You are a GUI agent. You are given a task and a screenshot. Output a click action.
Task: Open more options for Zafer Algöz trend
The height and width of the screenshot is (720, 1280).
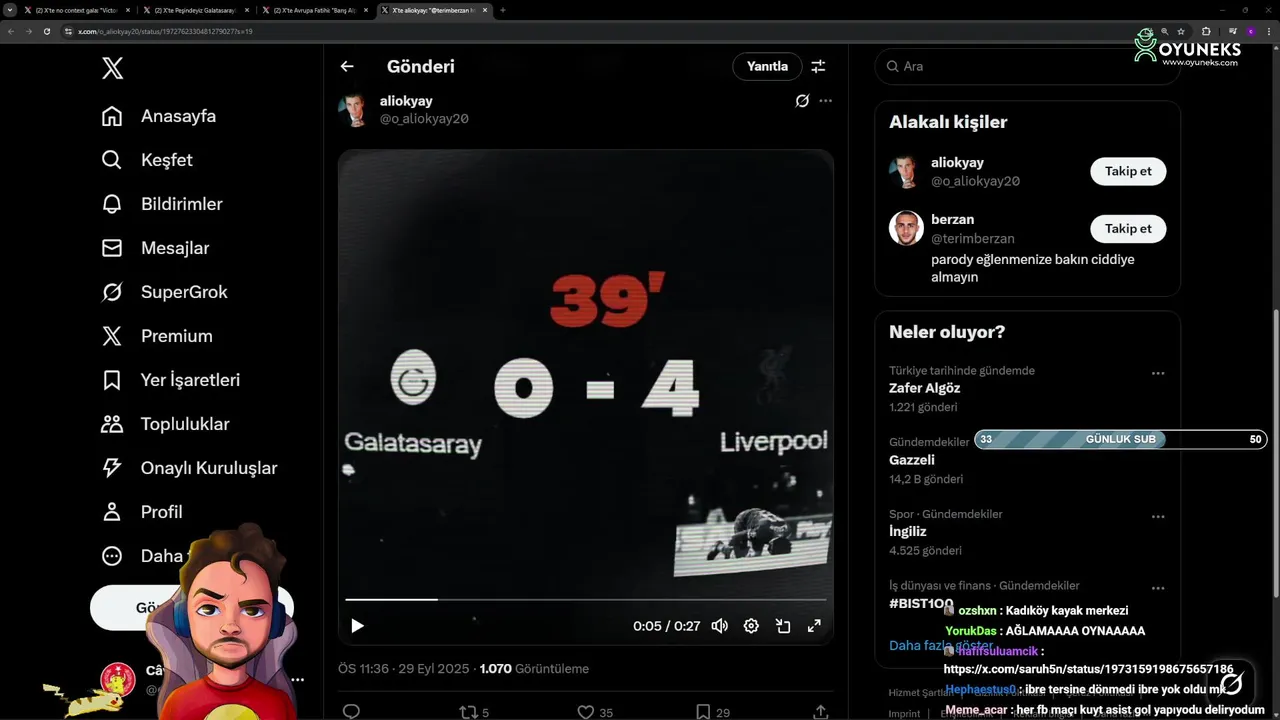1158,373
